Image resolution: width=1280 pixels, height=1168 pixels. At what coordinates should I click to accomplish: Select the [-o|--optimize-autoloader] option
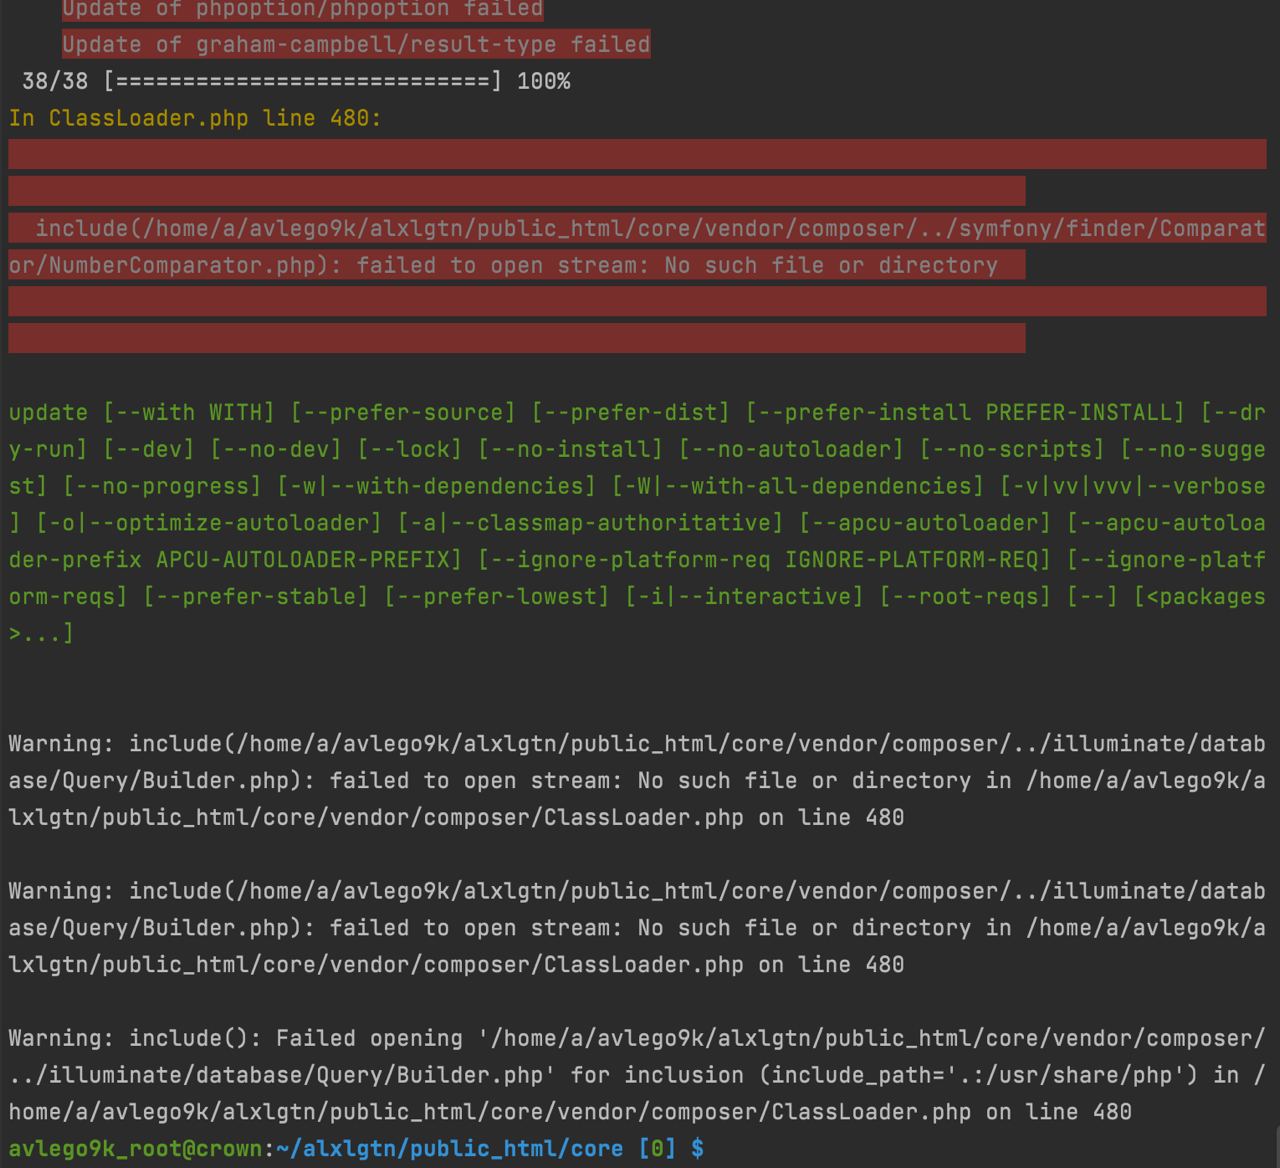point(209,523)
